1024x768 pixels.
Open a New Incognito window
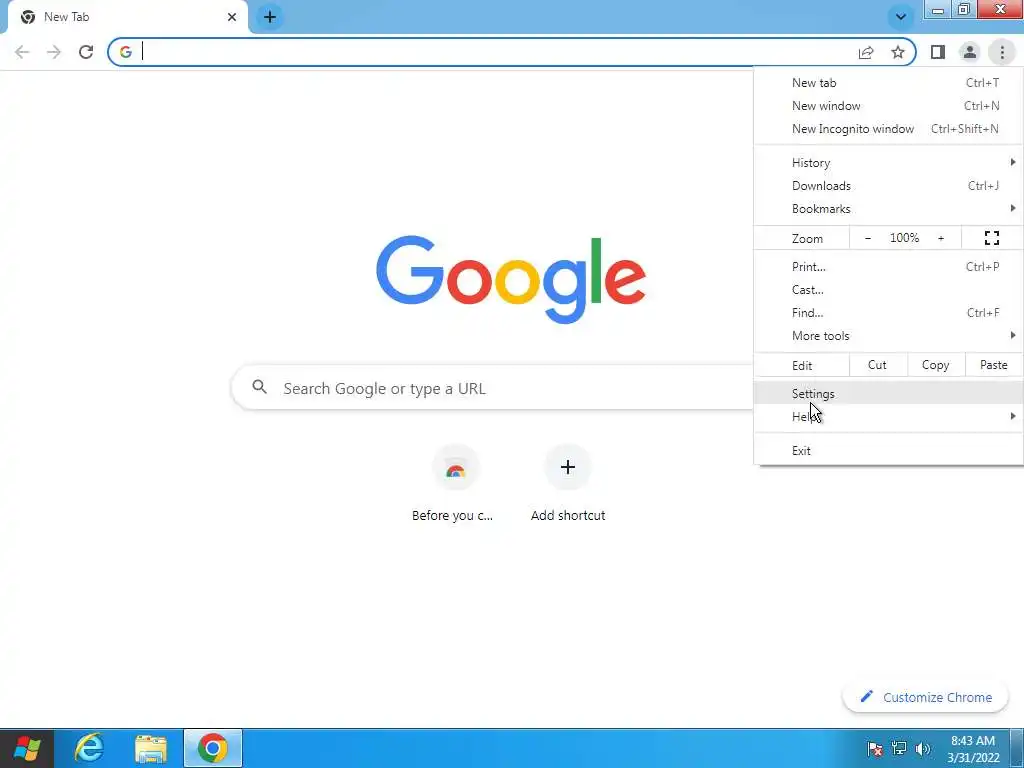tap(888, 129)
